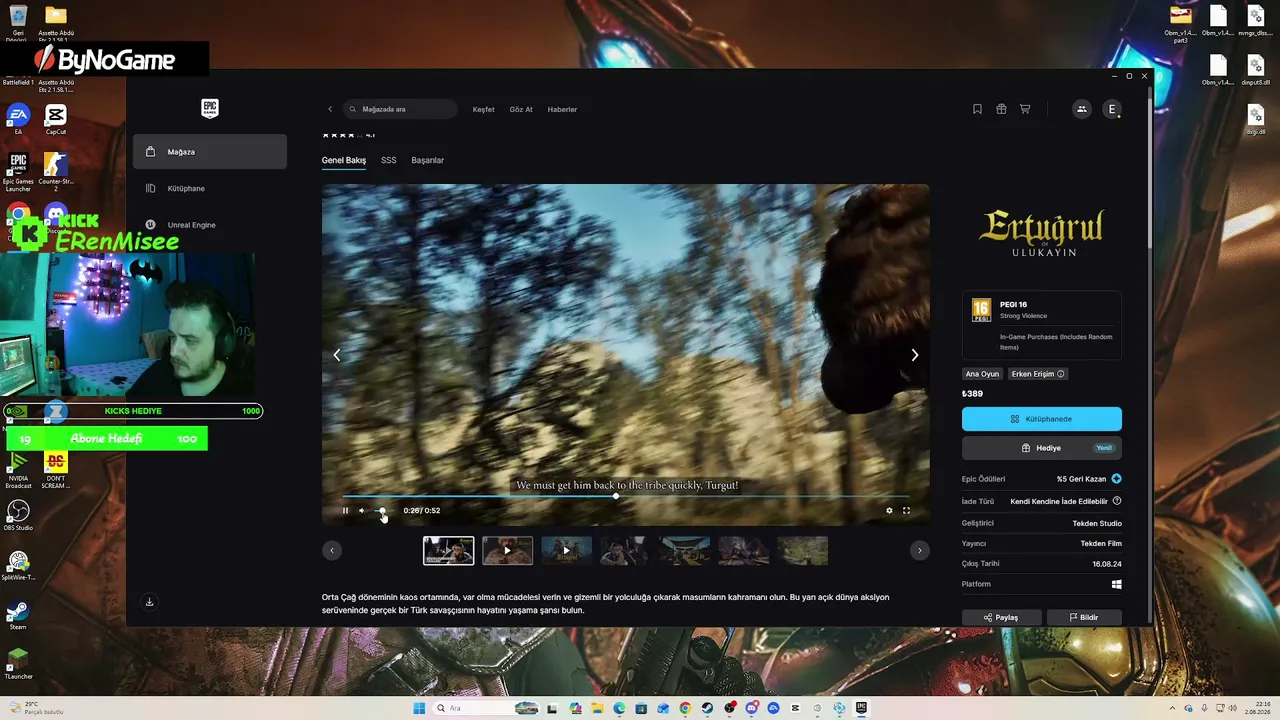Switch to the SSS tab
The image size is (1280, 720).
(389, 160)
